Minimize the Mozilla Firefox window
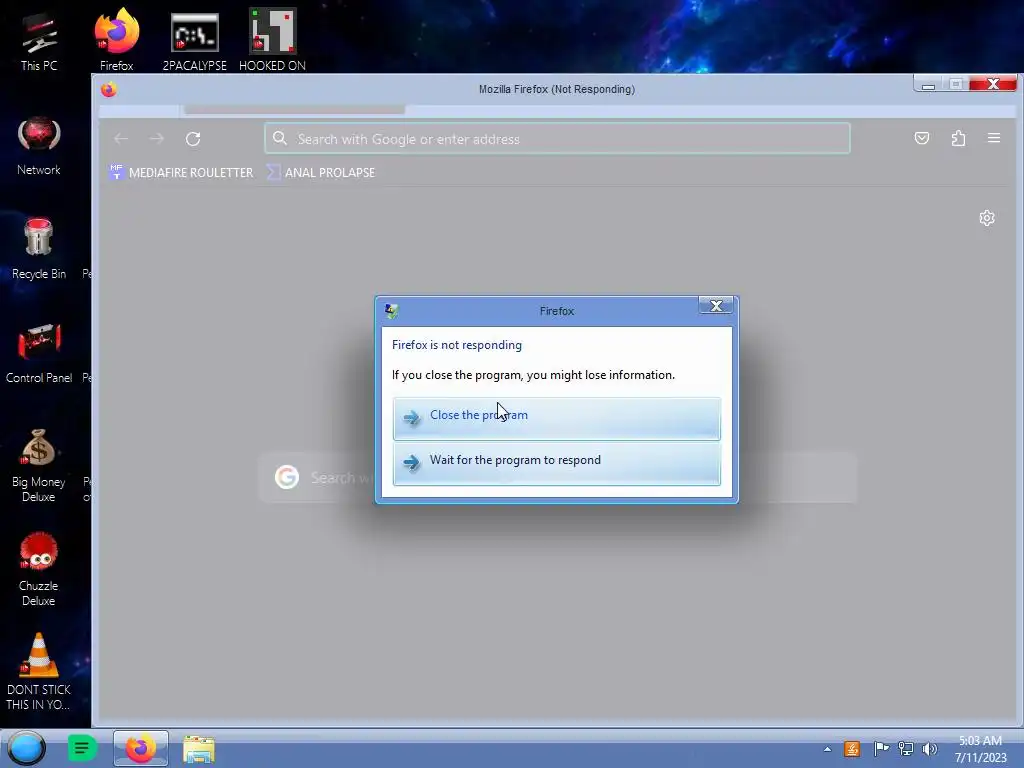The height and width of the screenshot is (768, 1024). (928, 84)
